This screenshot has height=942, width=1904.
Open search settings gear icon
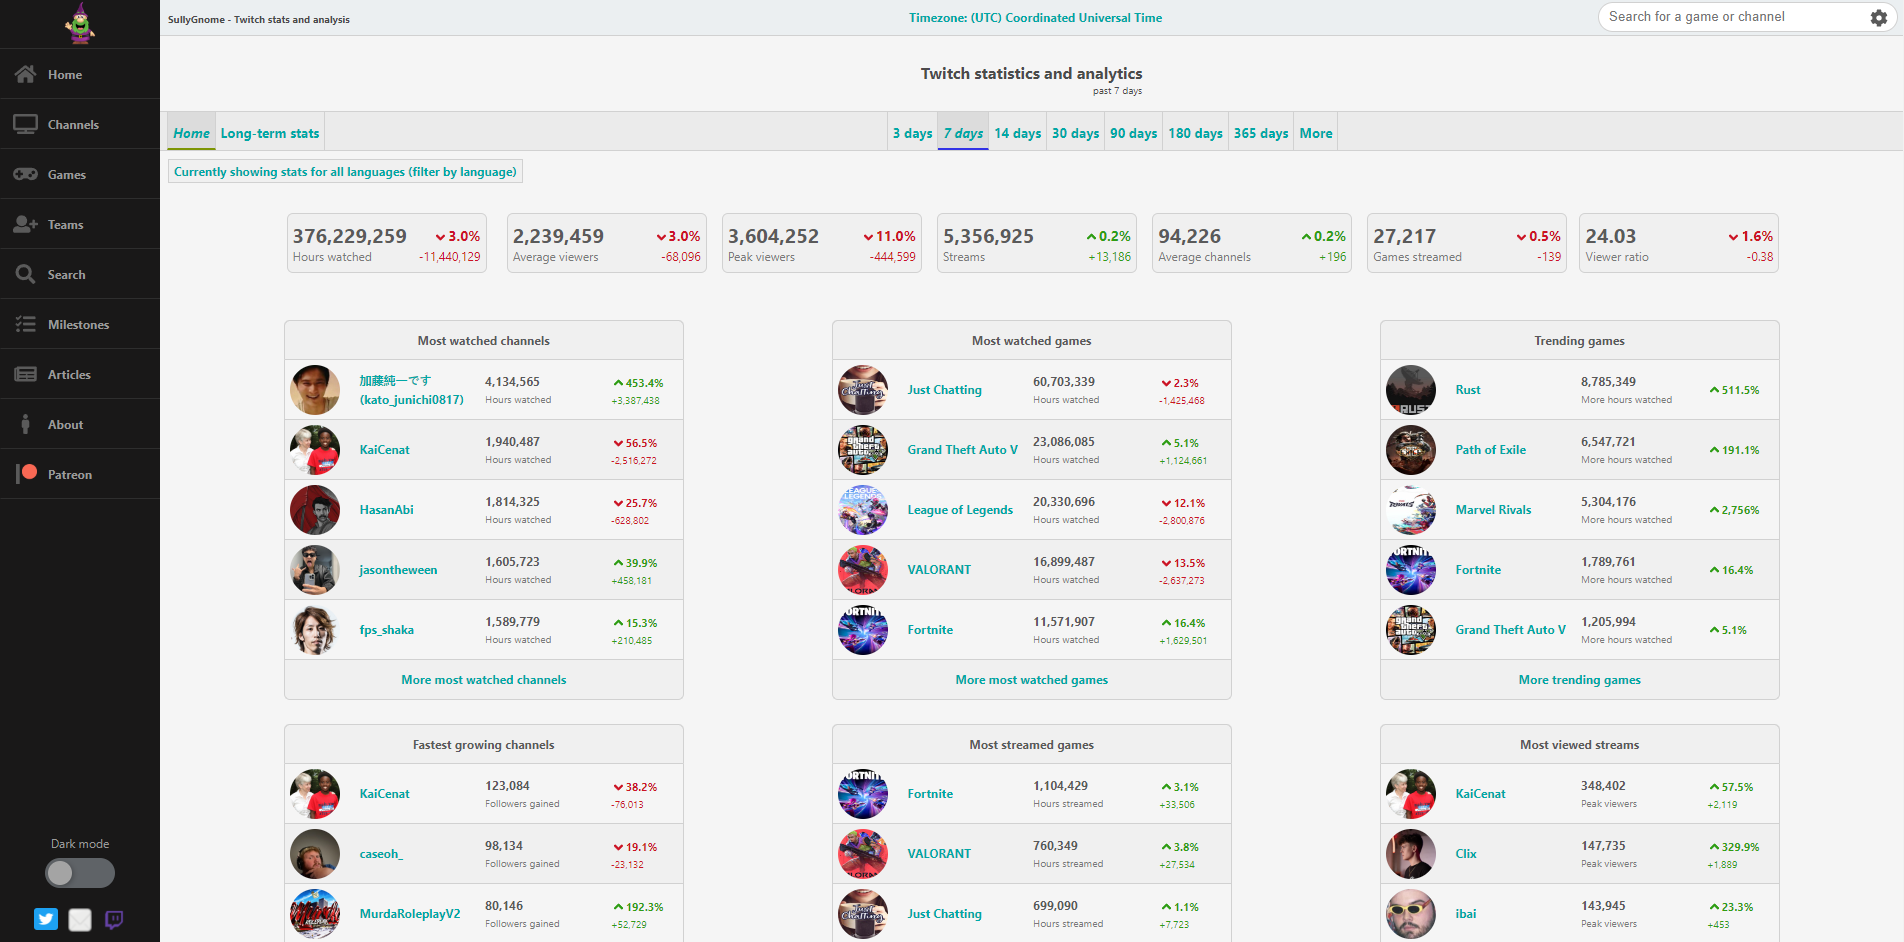click(x=1878, y=18)
